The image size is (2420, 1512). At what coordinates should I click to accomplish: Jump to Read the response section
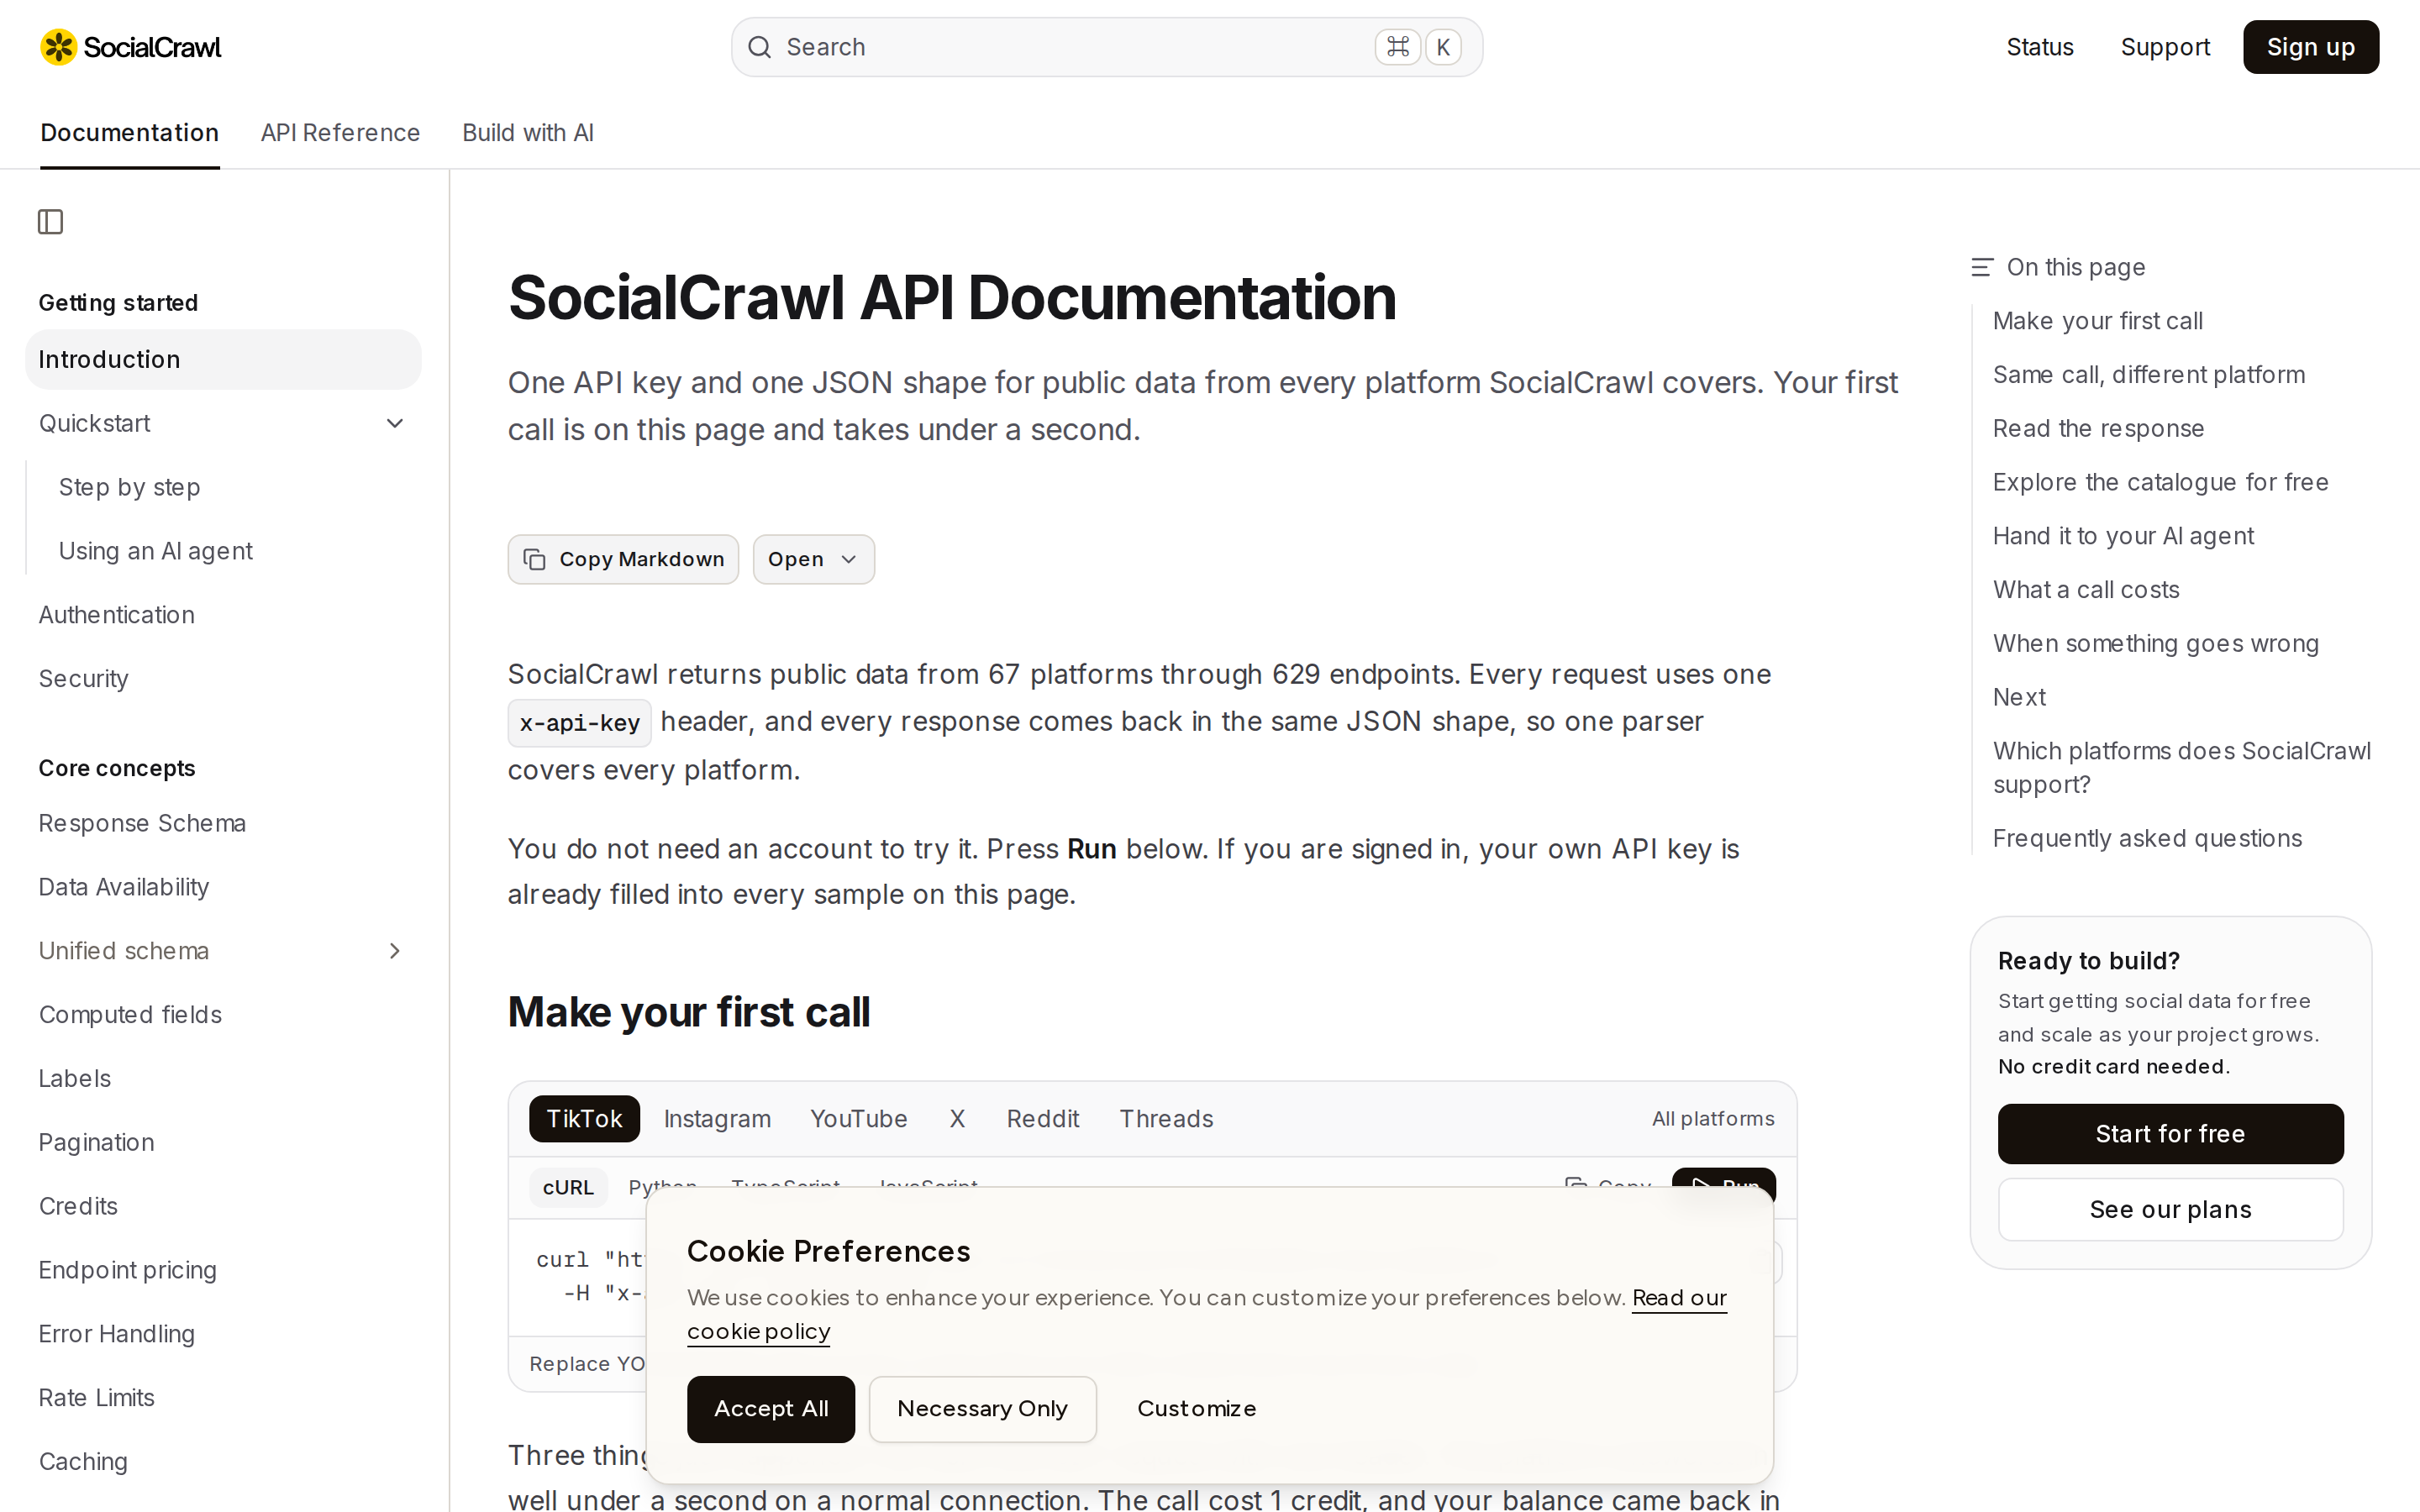[x=2098, y=429]
